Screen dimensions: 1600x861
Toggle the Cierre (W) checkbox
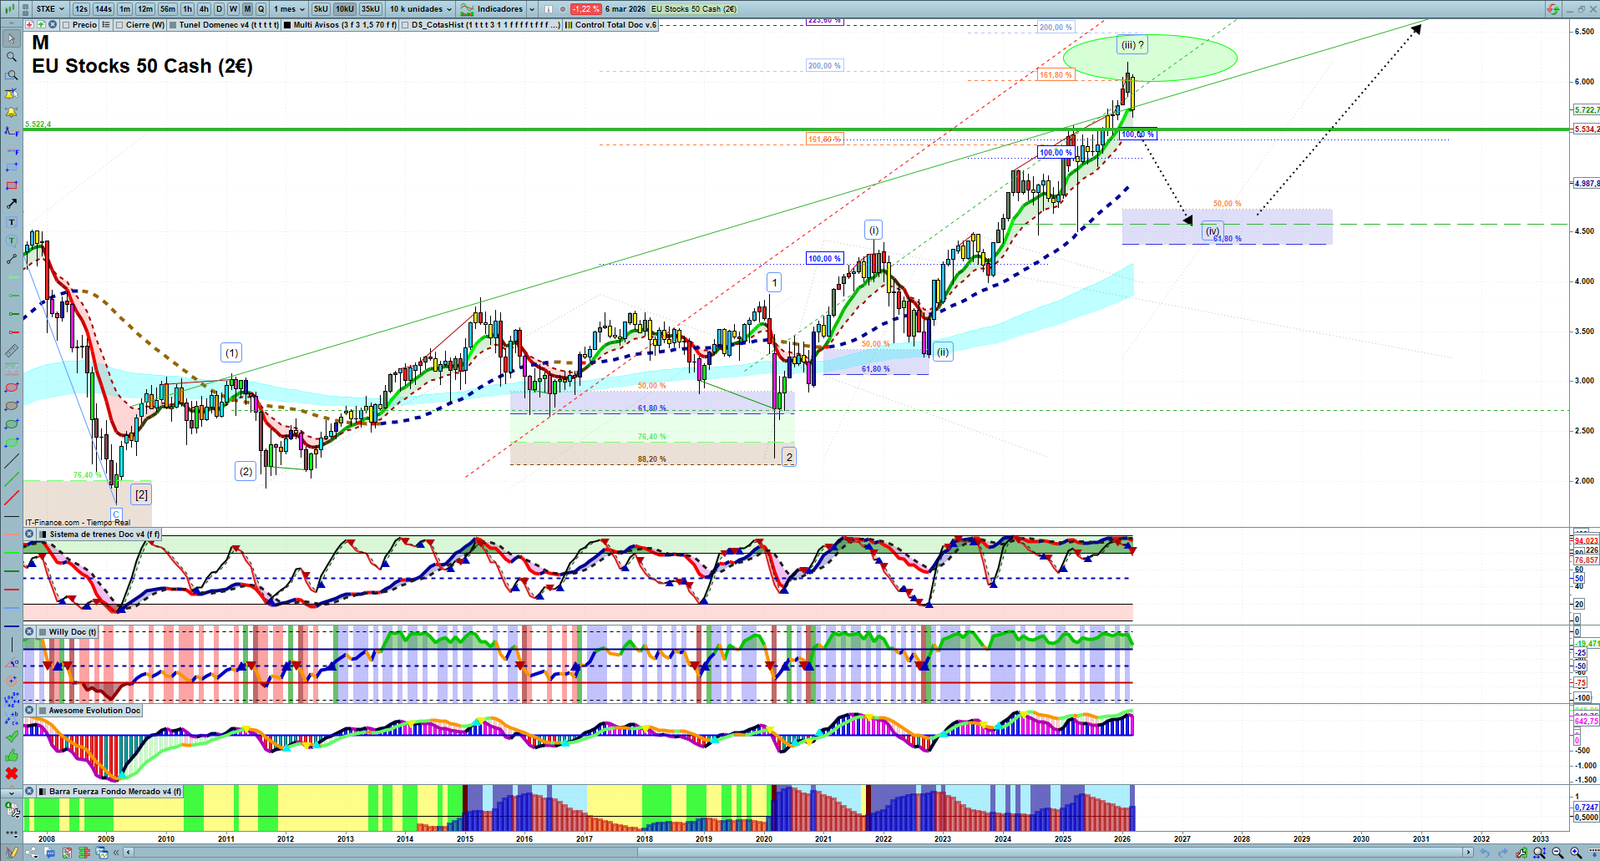[120, 25]
